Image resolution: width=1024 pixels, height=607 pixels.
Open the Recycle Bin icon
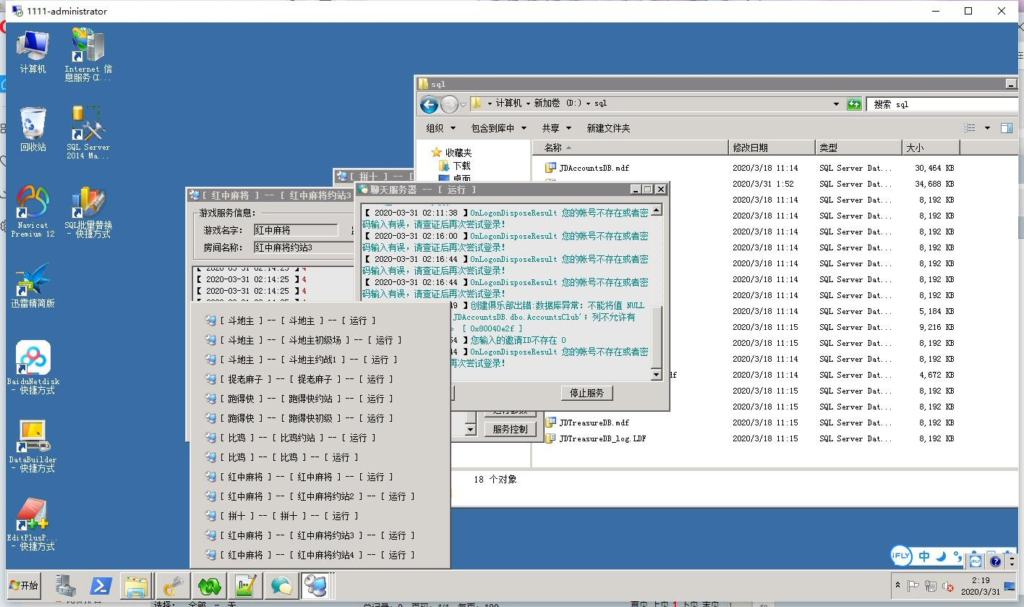pyautogui.click(x=32, y=127)
